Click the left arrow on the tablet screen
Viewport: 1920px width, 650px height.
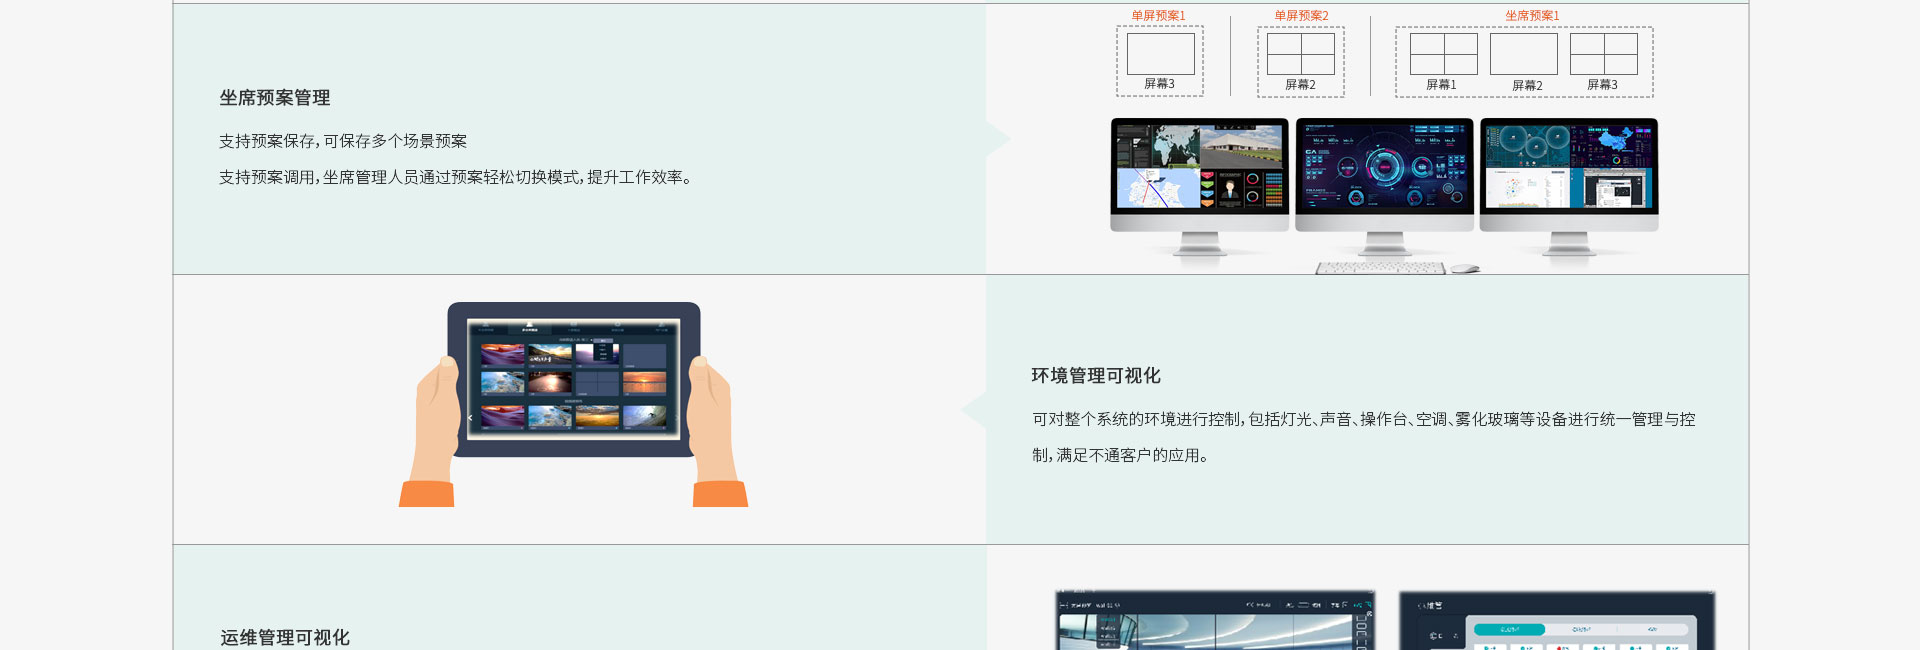coord(470,418)
